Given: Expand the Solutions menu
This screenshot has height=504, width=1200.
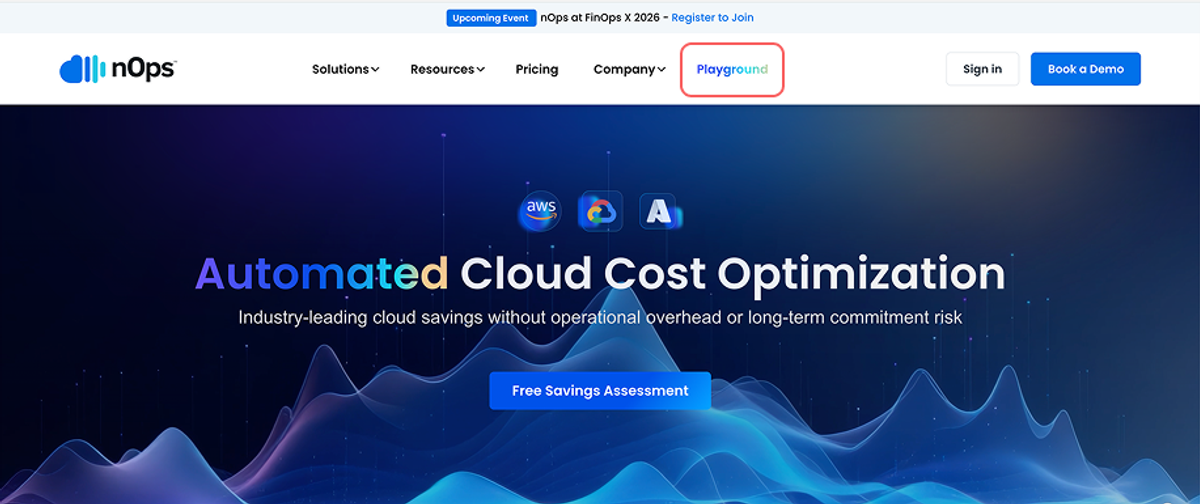Looking at the screenshot, I should (x=345, y=69).
